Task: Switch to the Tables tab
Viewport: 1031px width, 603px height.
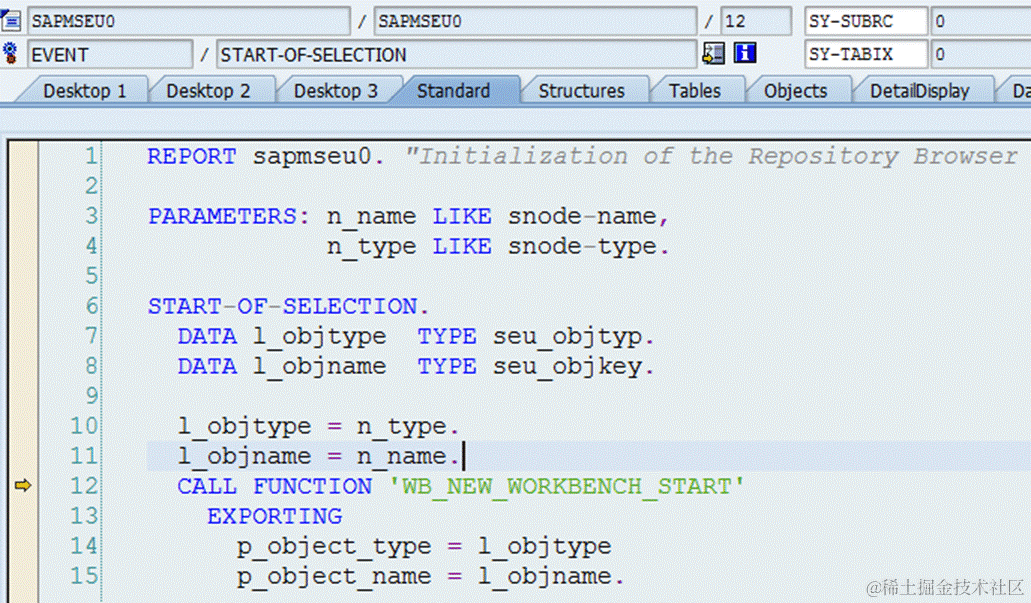Action: (695, 91)
